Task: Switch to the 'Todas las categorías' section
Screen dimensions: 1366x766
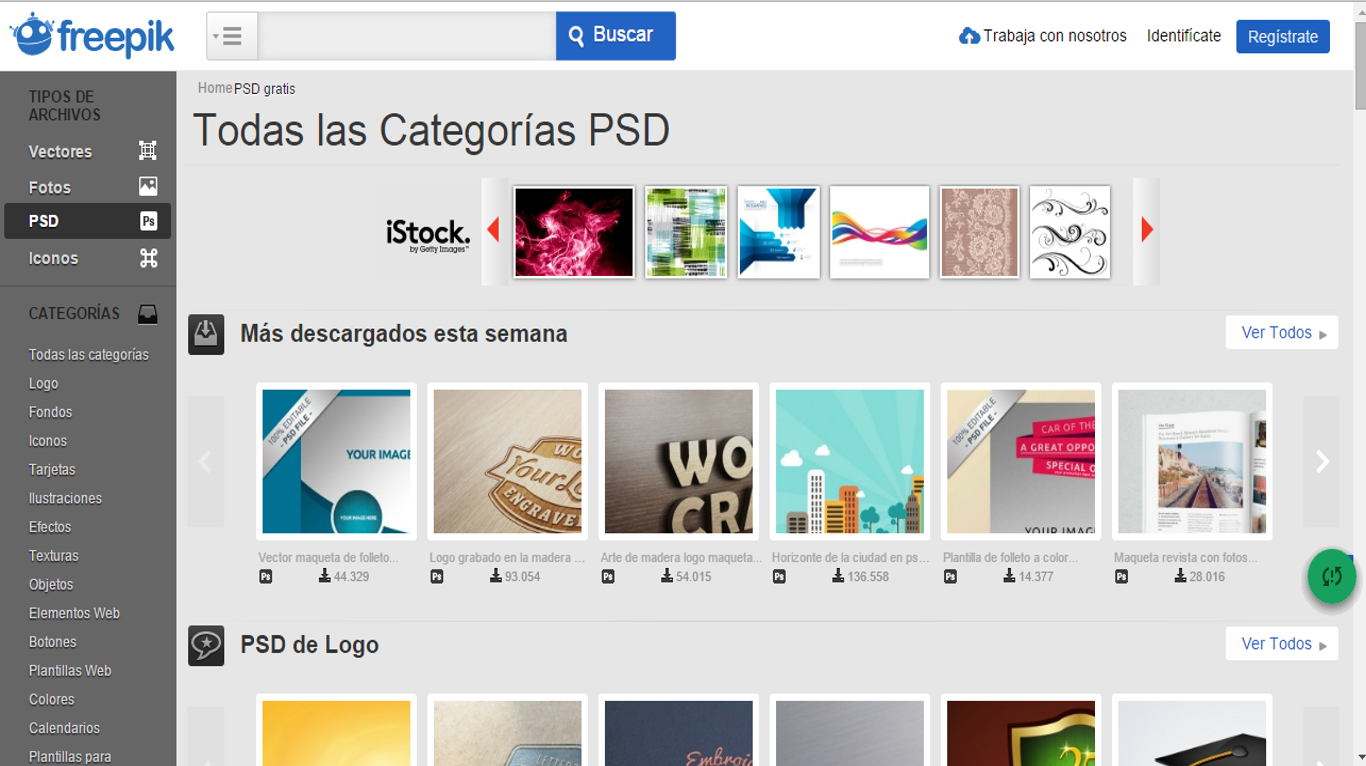Action: [x=88, y=354]
